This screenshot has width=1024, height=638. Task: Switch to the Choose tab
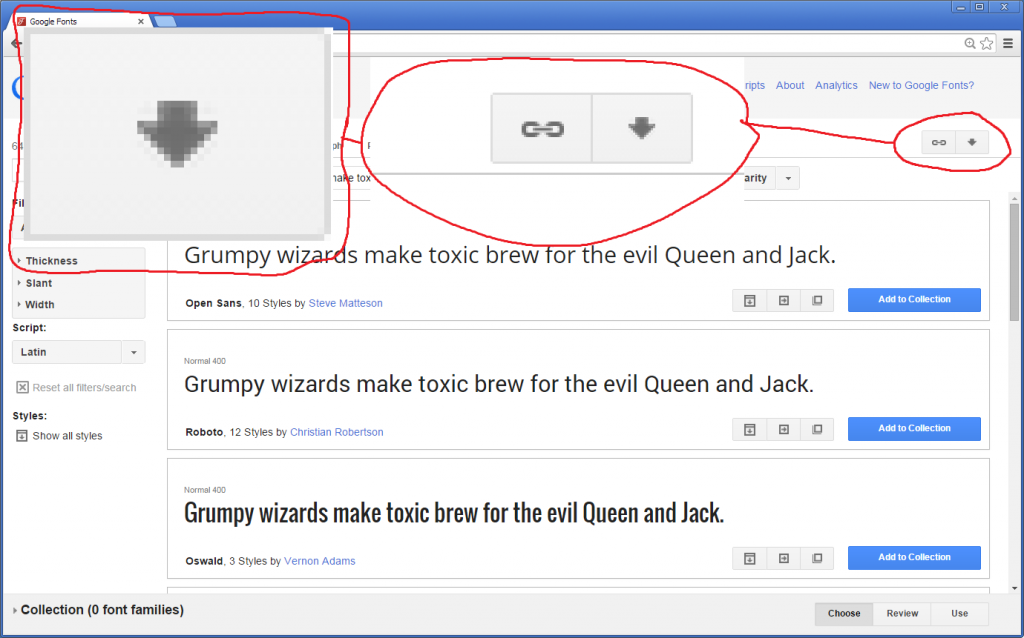(844, 613)
